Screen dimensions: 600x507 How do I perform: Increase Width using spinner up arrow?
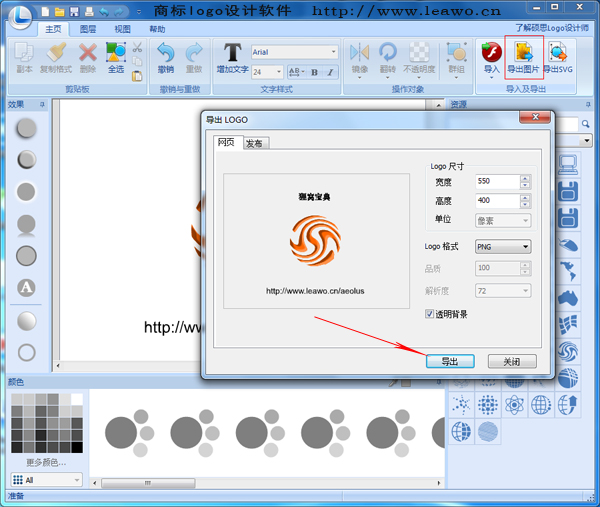click(x=525, y=178)
